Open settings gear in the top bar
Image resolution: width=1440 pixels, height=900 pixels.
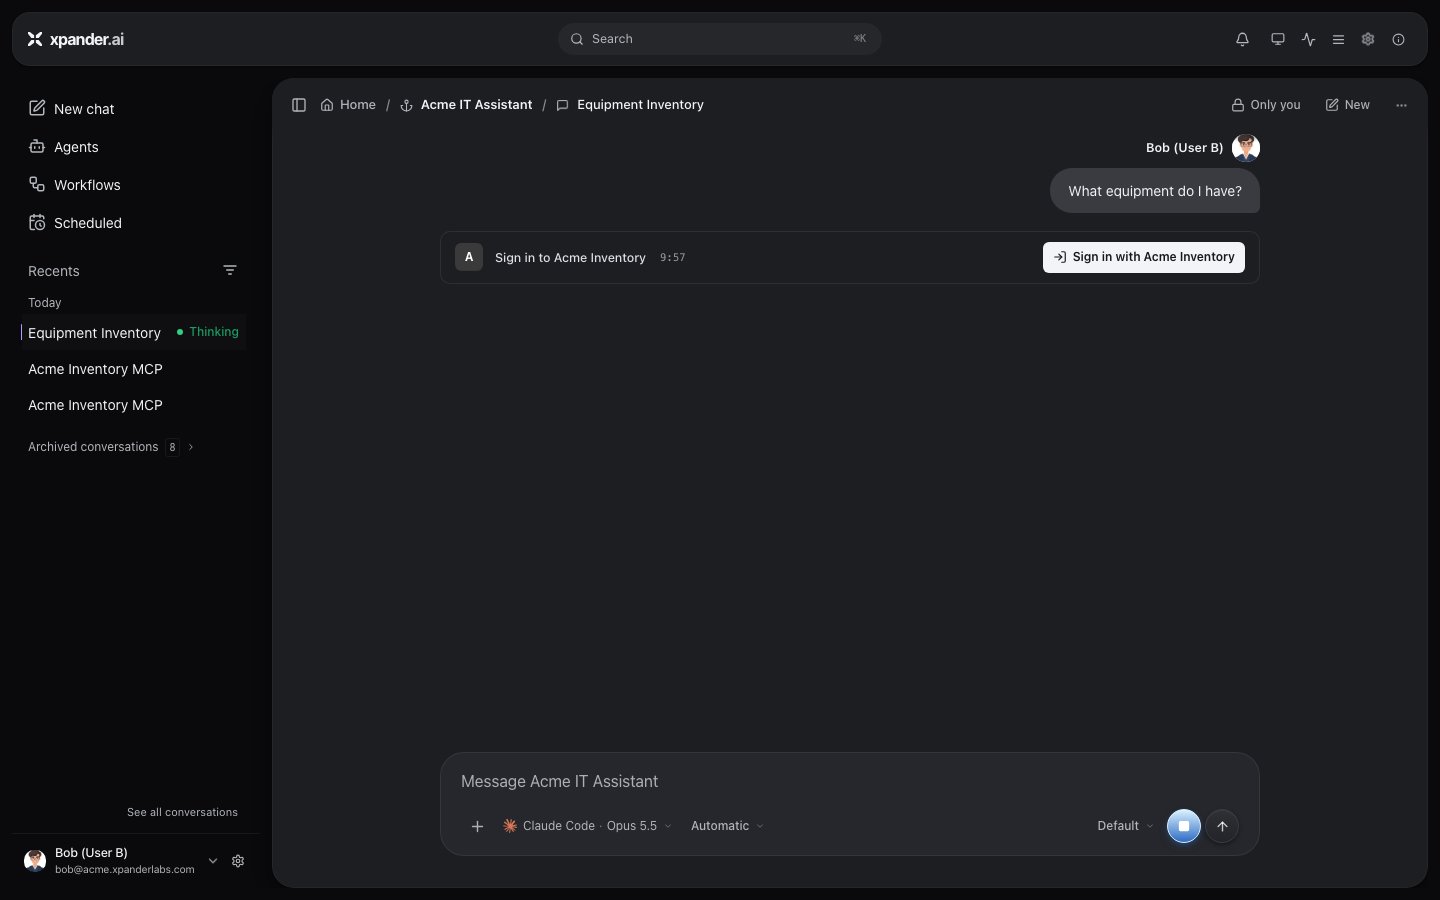click(x=1368, y=39)
